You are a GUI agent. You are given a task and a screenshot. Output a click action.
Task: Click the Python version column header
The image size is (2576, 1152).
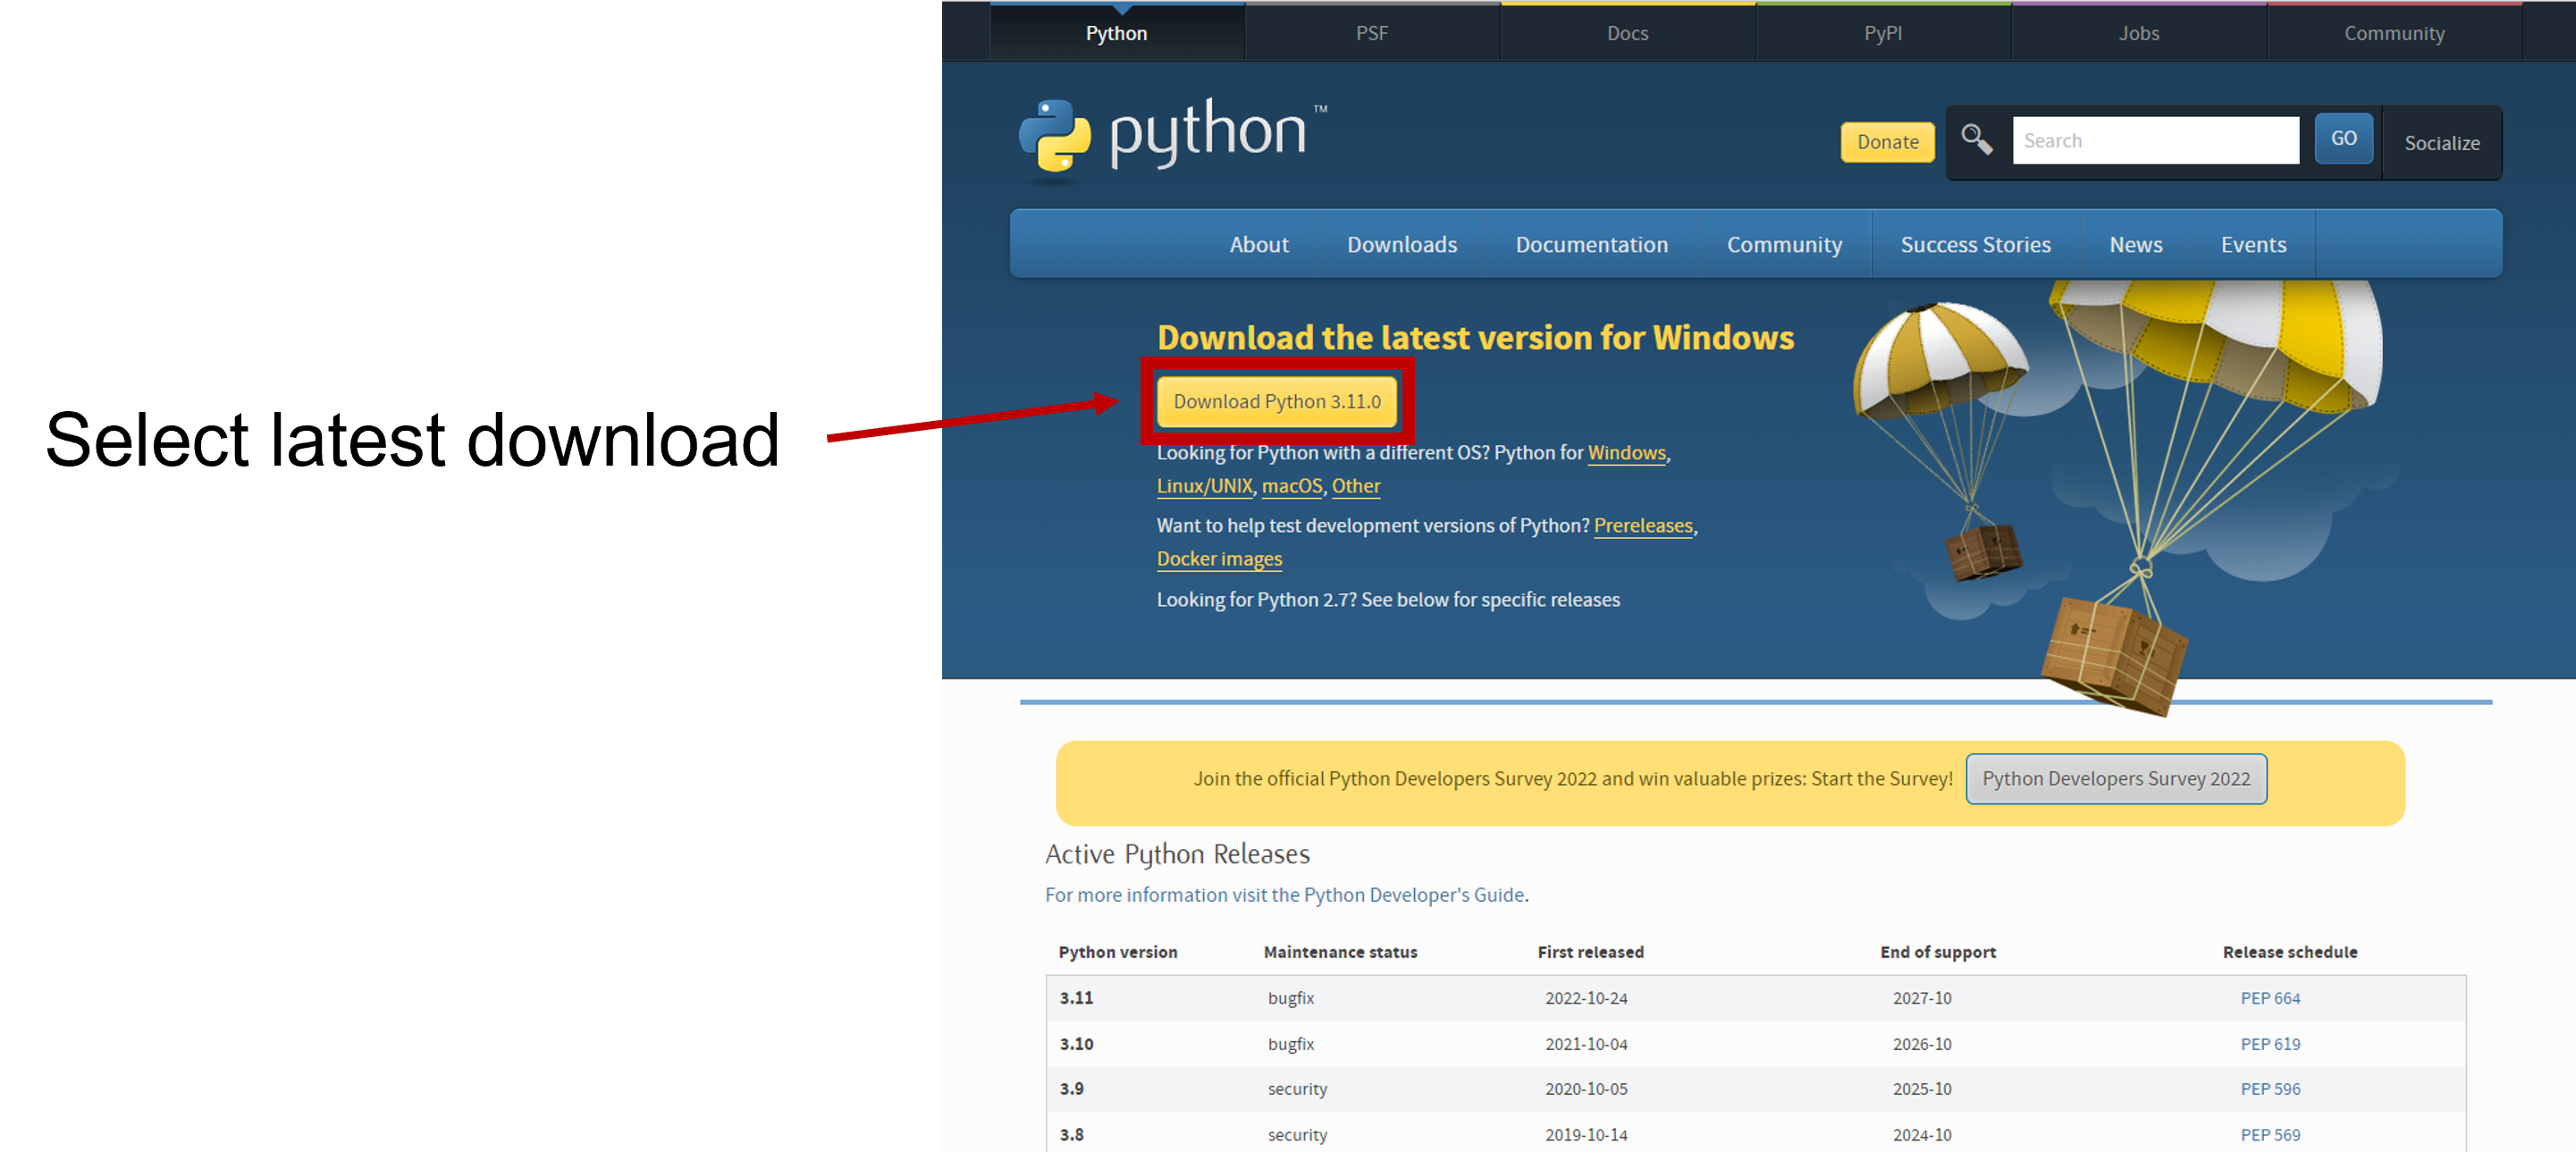[1117, 952]
